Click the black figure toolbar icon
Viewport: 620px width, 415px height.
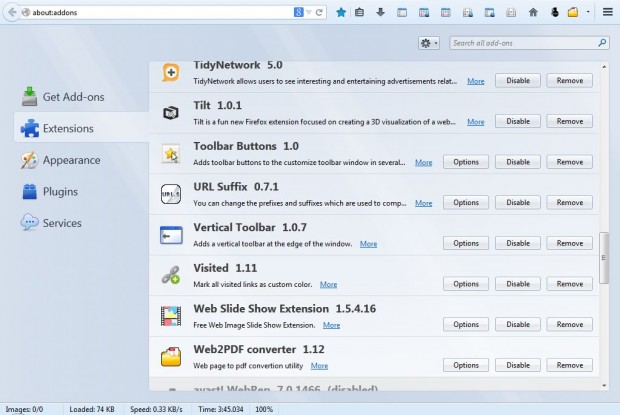555,12
